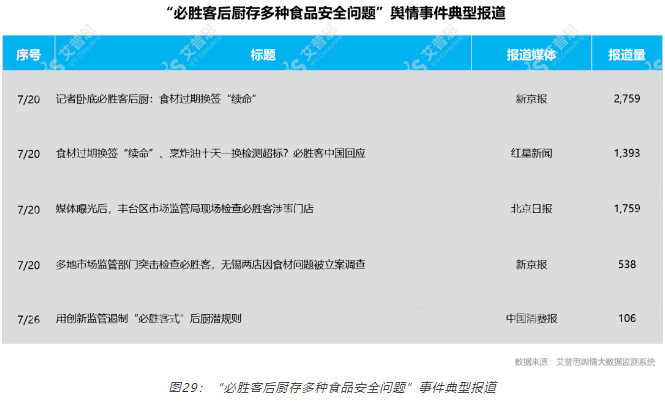This screenshot has height=402, width=665.
Task: Click the value 2,759
Action: [627, 99]
